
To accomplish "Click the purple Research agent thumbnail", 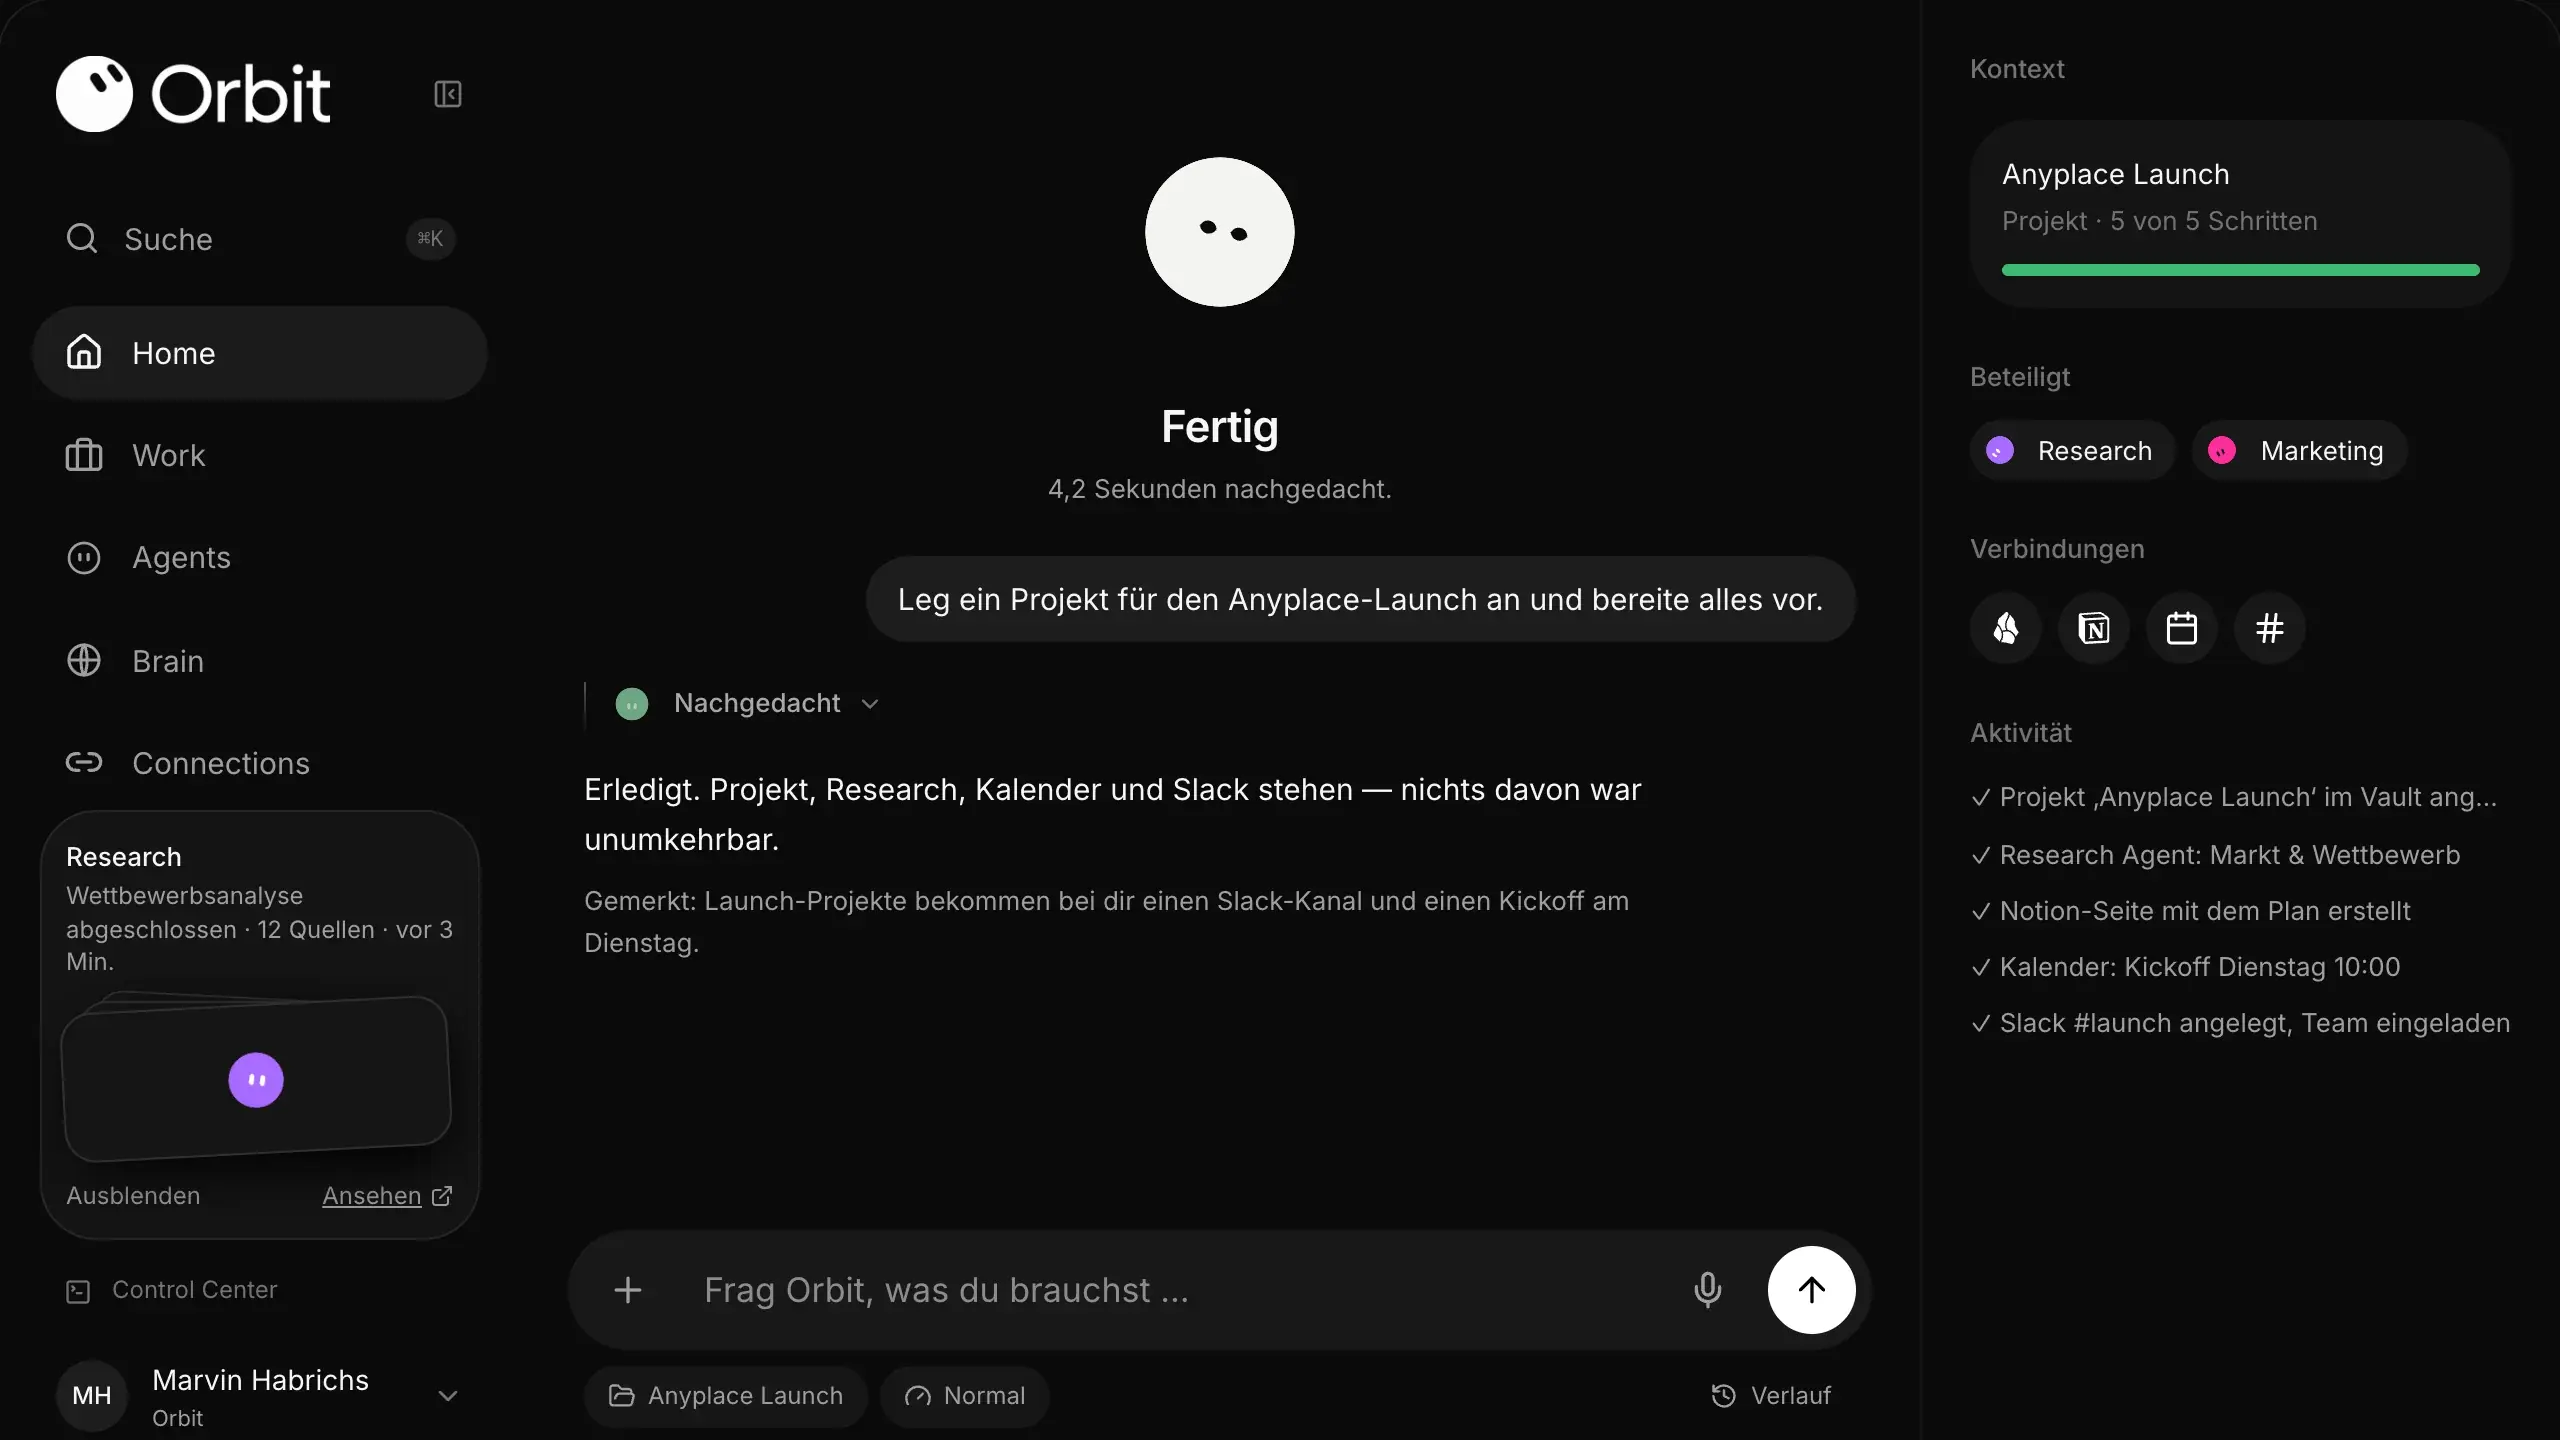I will (x=256, y=1080).
